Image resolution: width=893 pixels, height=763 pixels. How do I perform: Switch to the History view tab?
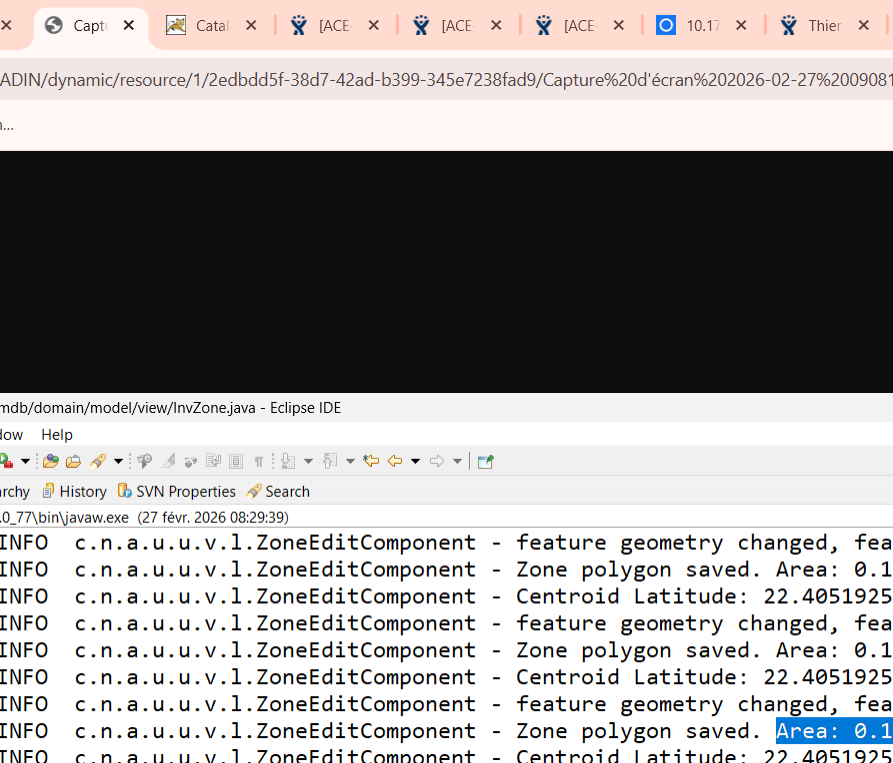[x=74, y=491]
